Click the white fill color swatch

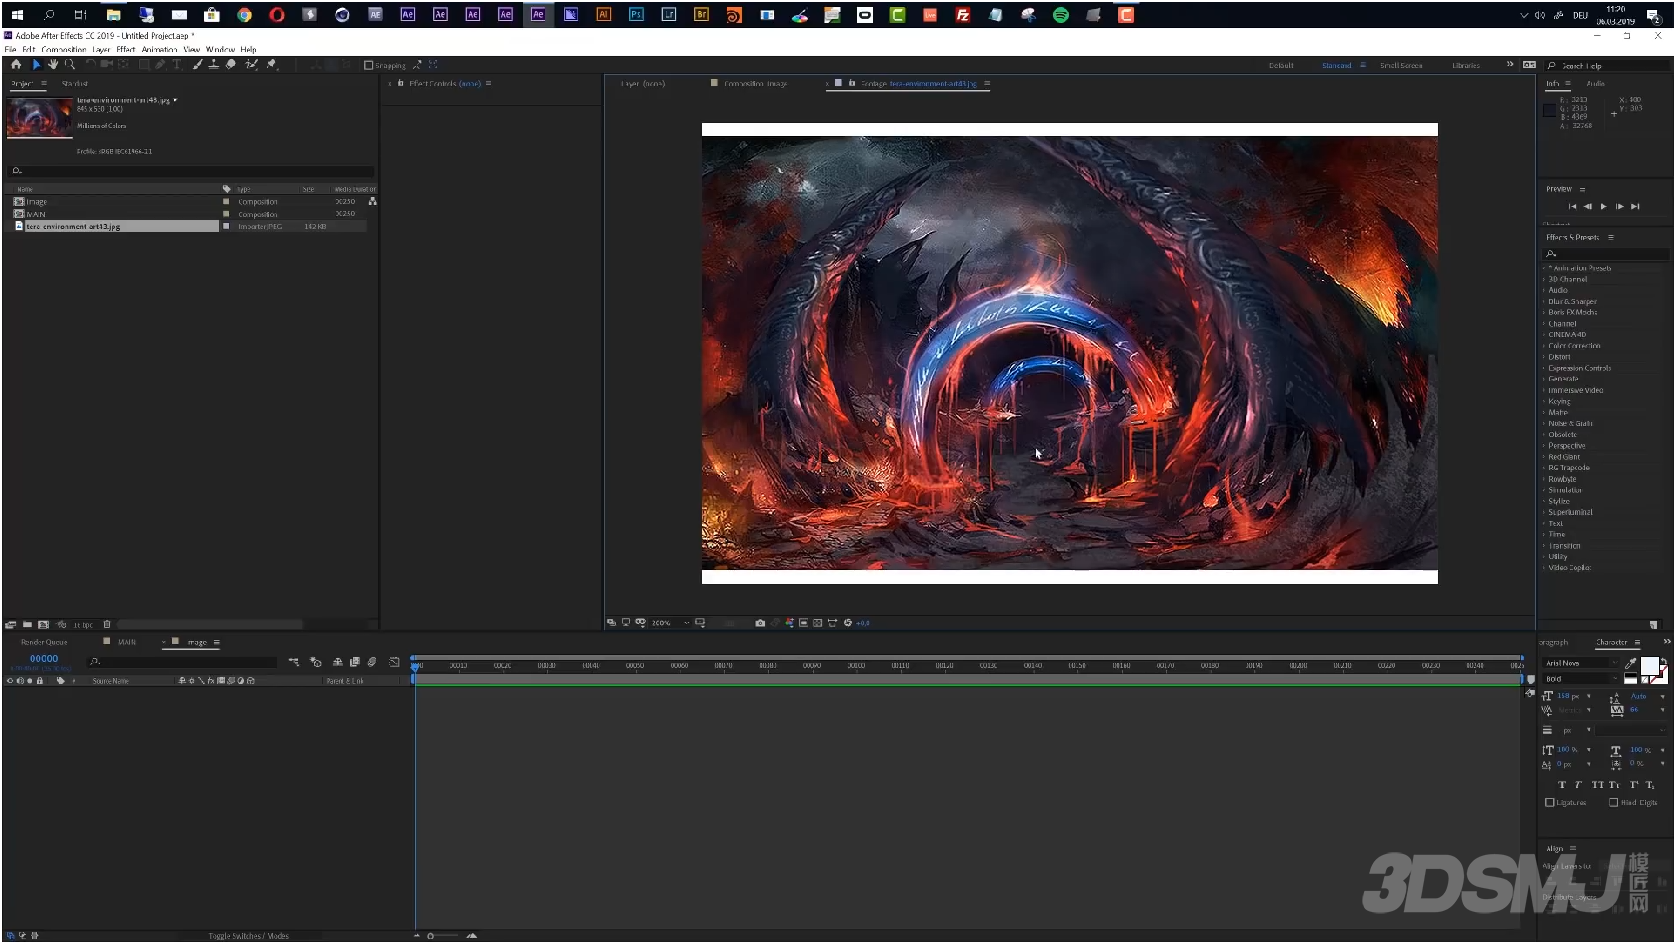[1649, 666]
